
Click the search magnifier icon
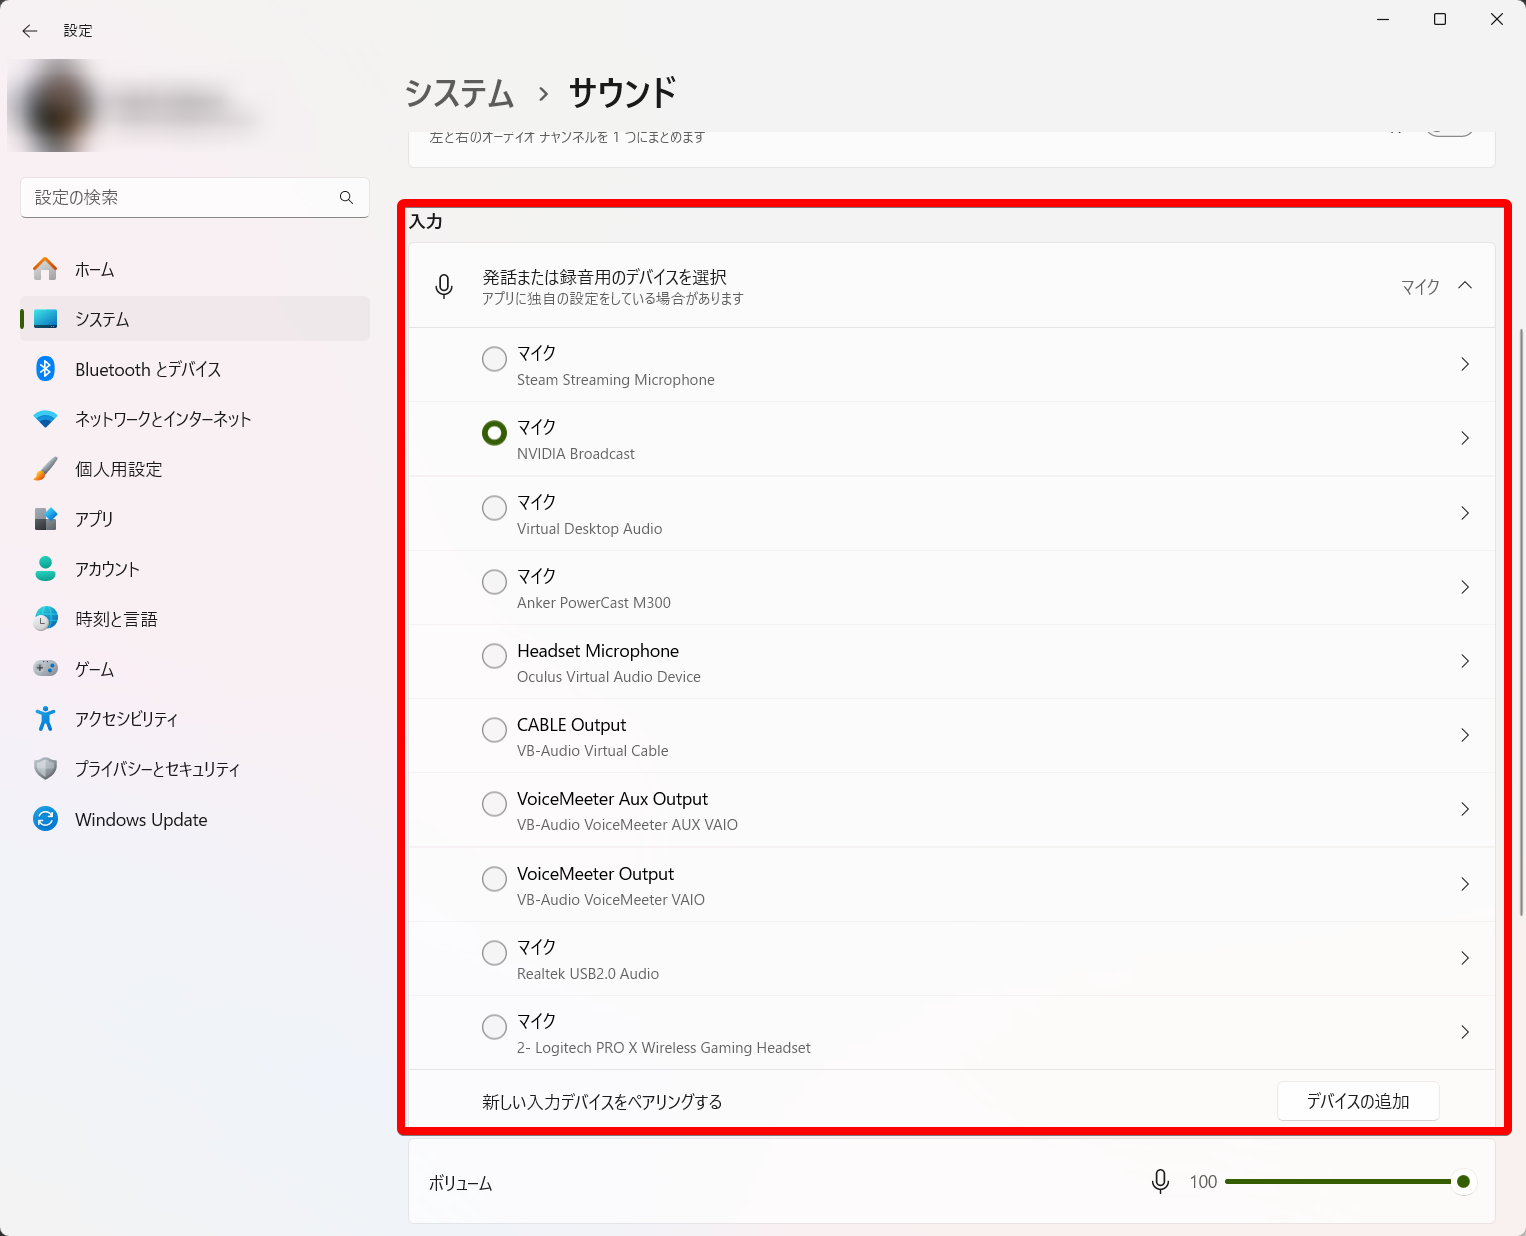[346, 198]
